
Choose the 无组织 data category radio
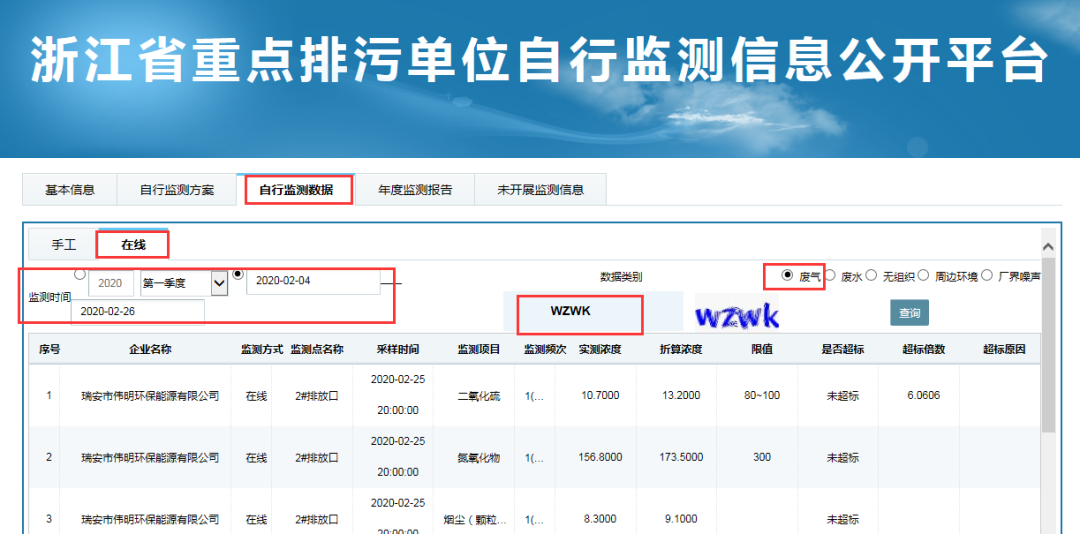point(871,276)
